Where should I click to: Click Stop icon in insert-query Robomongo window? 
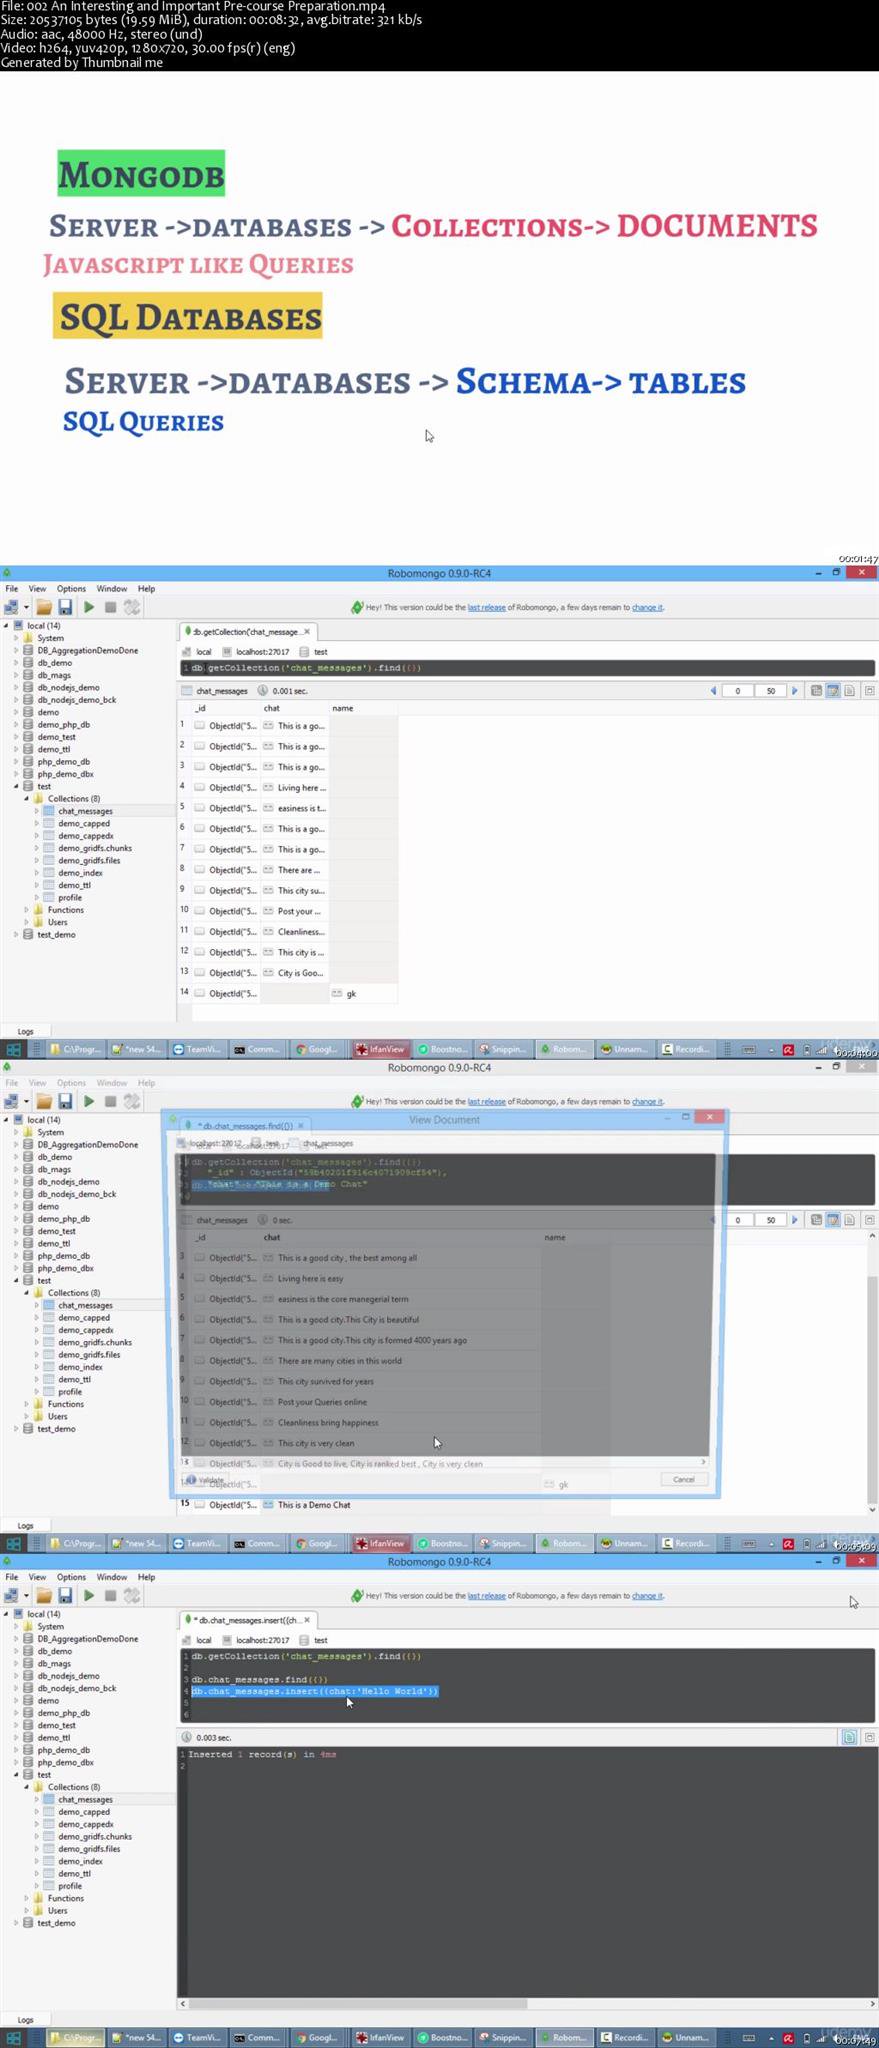110,1595
